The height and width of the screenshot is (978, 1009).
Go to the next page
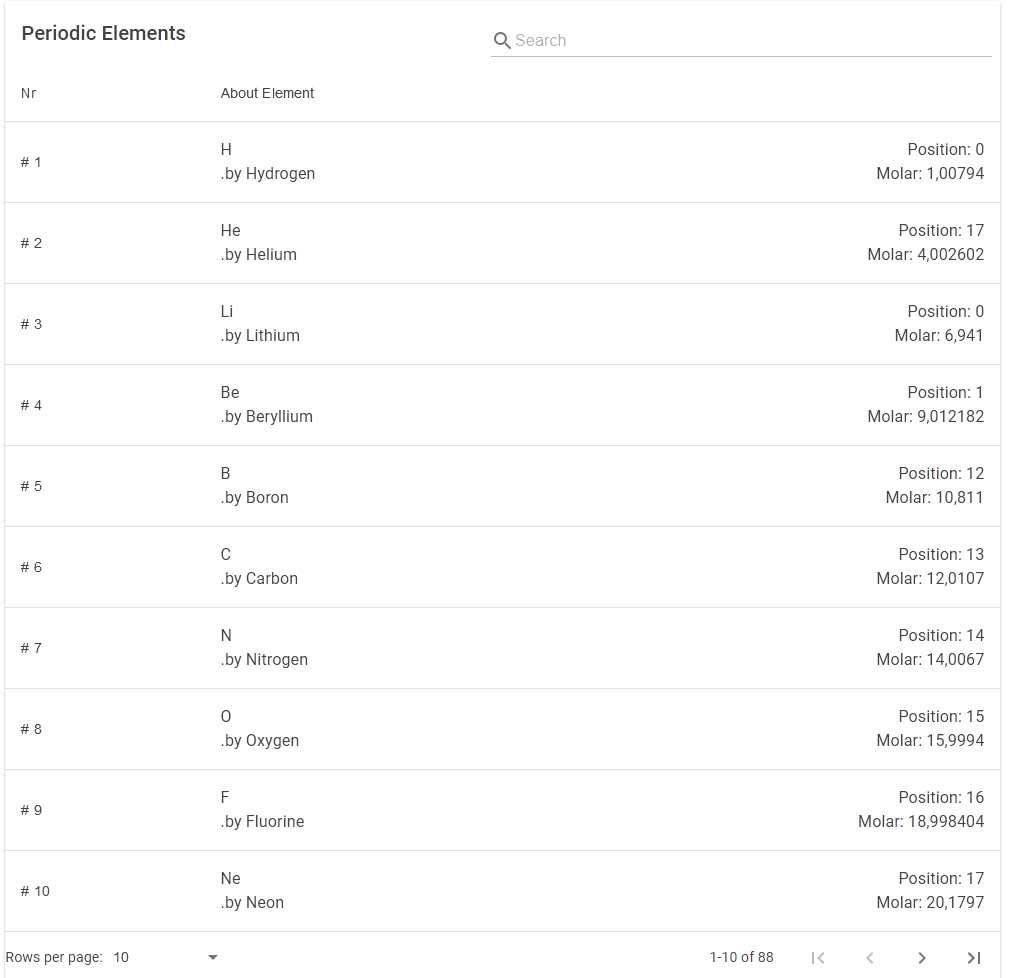(922, 957)
